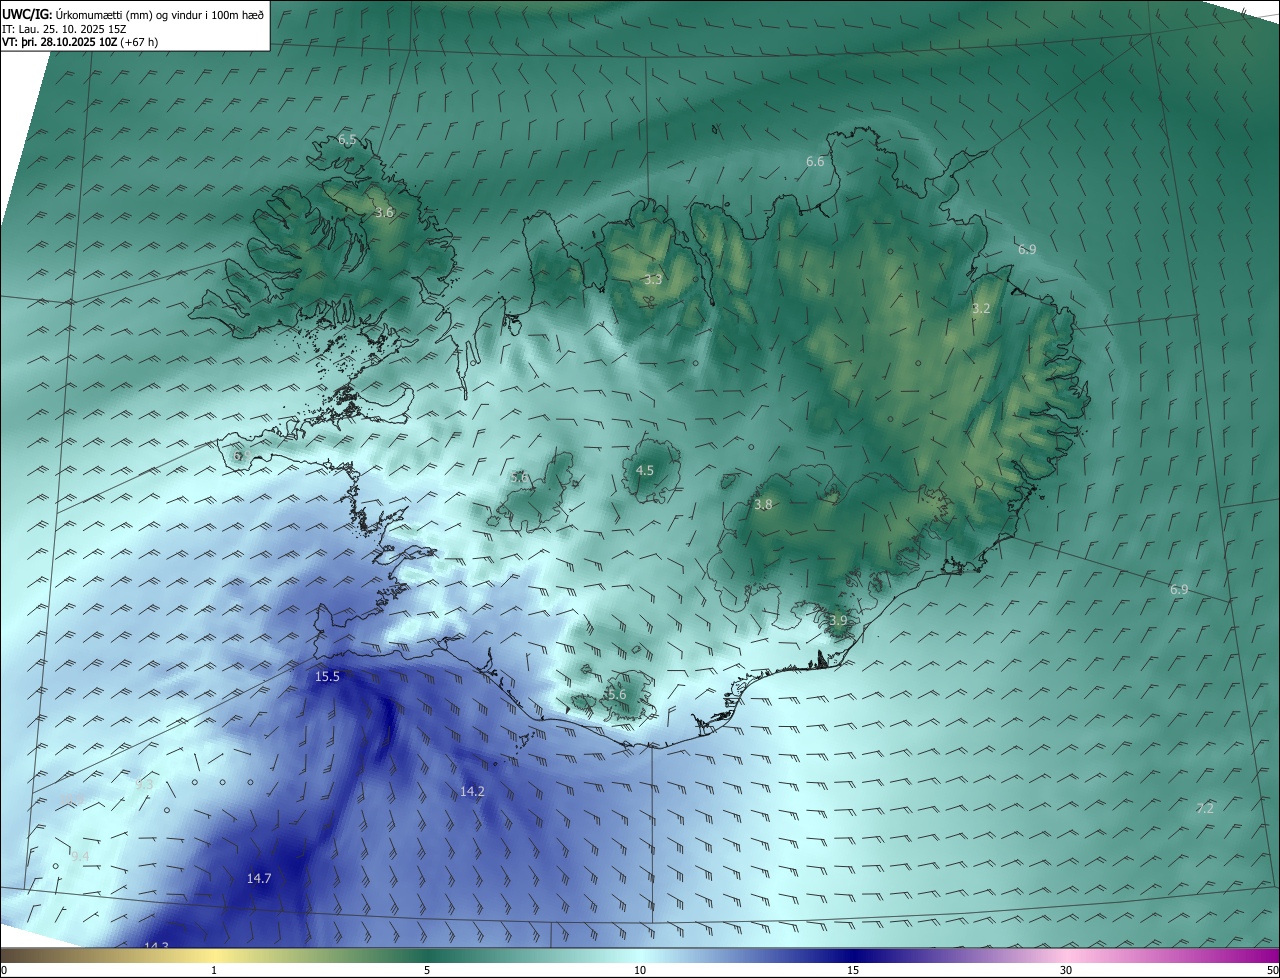Click the 9.4 value in the southwest ocean
Screen dimensions: 1280x978
(x=80, y=857)
